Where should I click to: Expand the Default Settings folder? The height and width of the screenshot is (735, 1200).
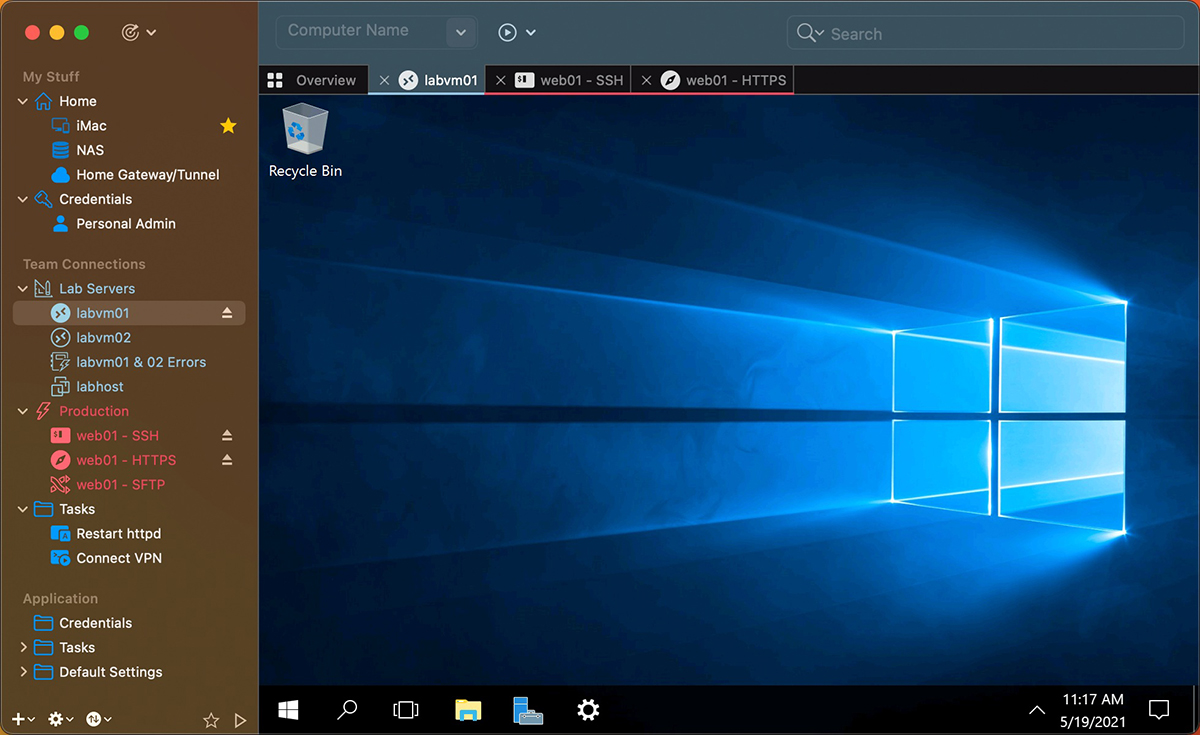(x=23, y=672)
